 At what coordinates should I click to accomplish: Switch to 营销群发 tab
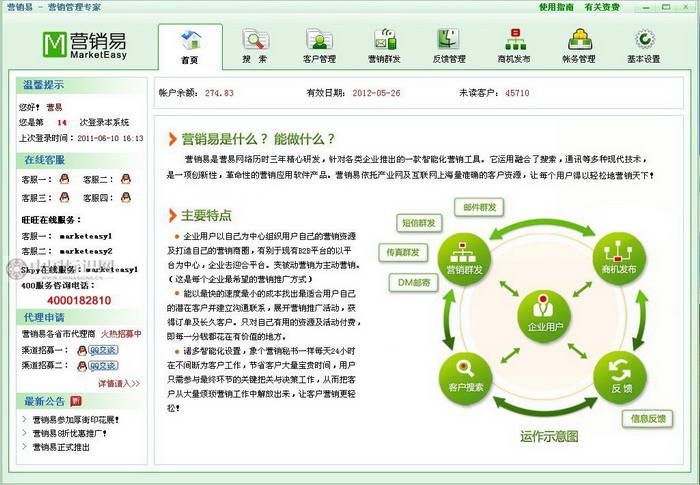tap(384, 47)
